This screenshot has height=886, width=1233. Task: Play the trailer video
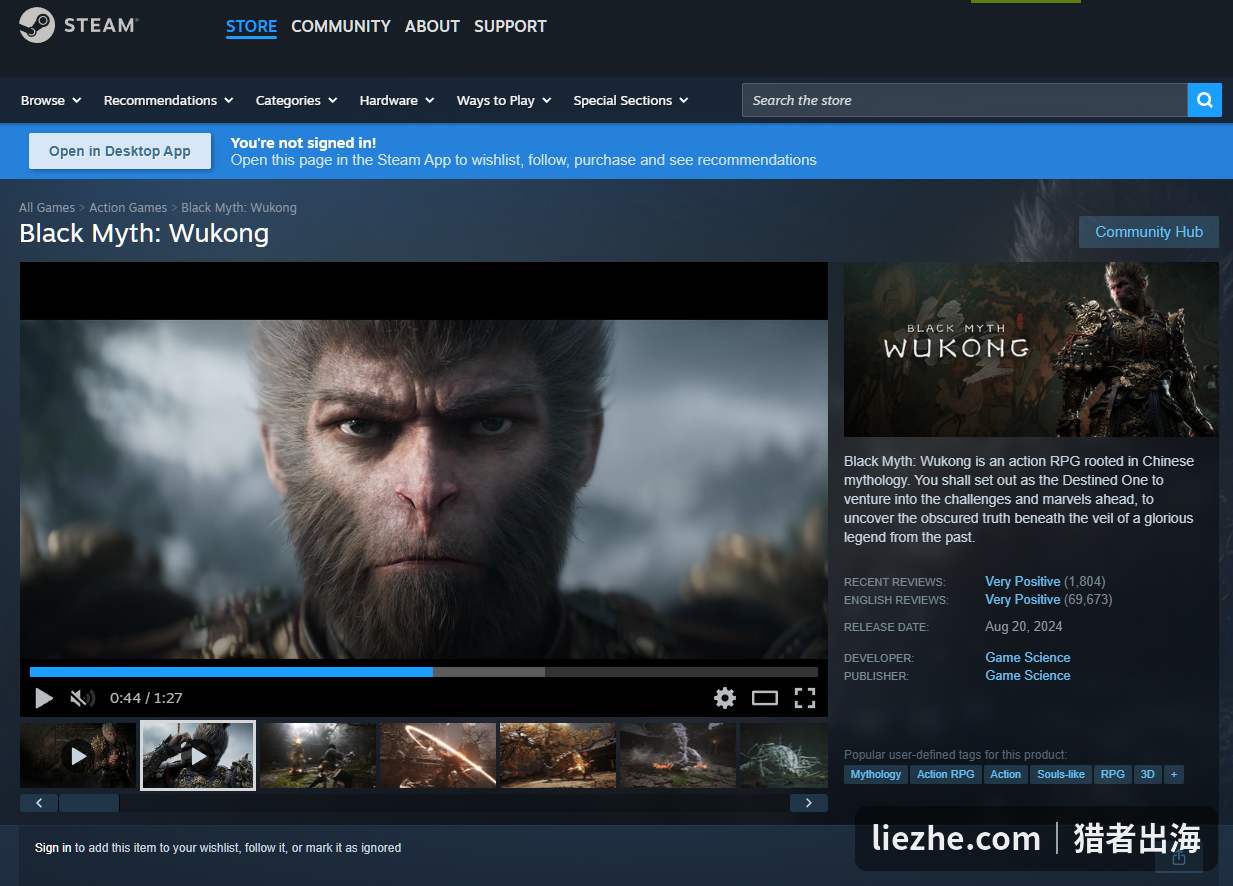tap(44, 698)
